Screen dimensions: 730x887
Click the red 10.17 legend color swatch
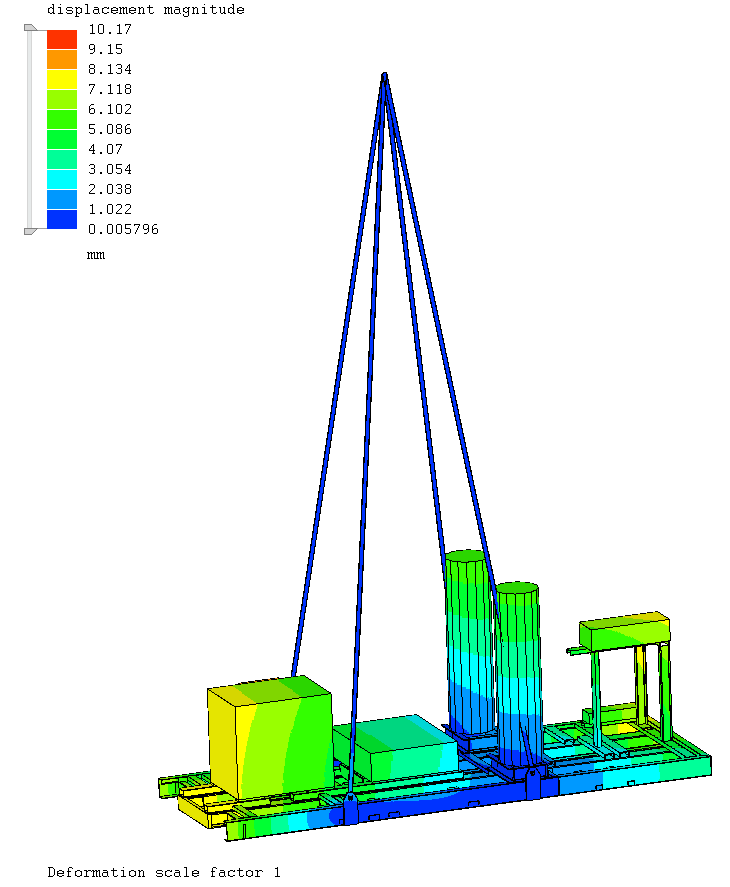(x=62, y=39)
